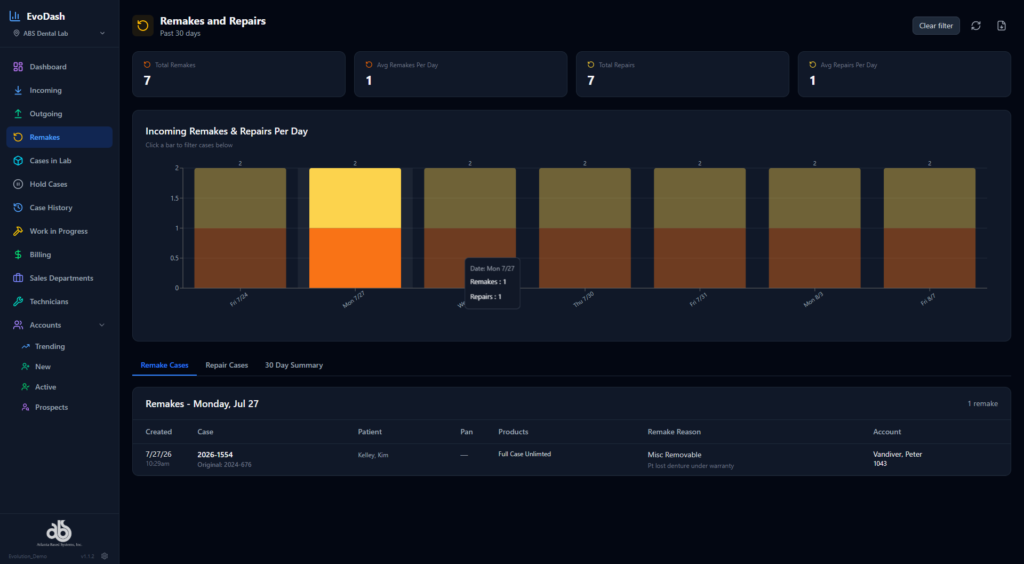The image size is (1024, 564).
Task: Open case 2026-1554 link
Action: tap(215, 454)
